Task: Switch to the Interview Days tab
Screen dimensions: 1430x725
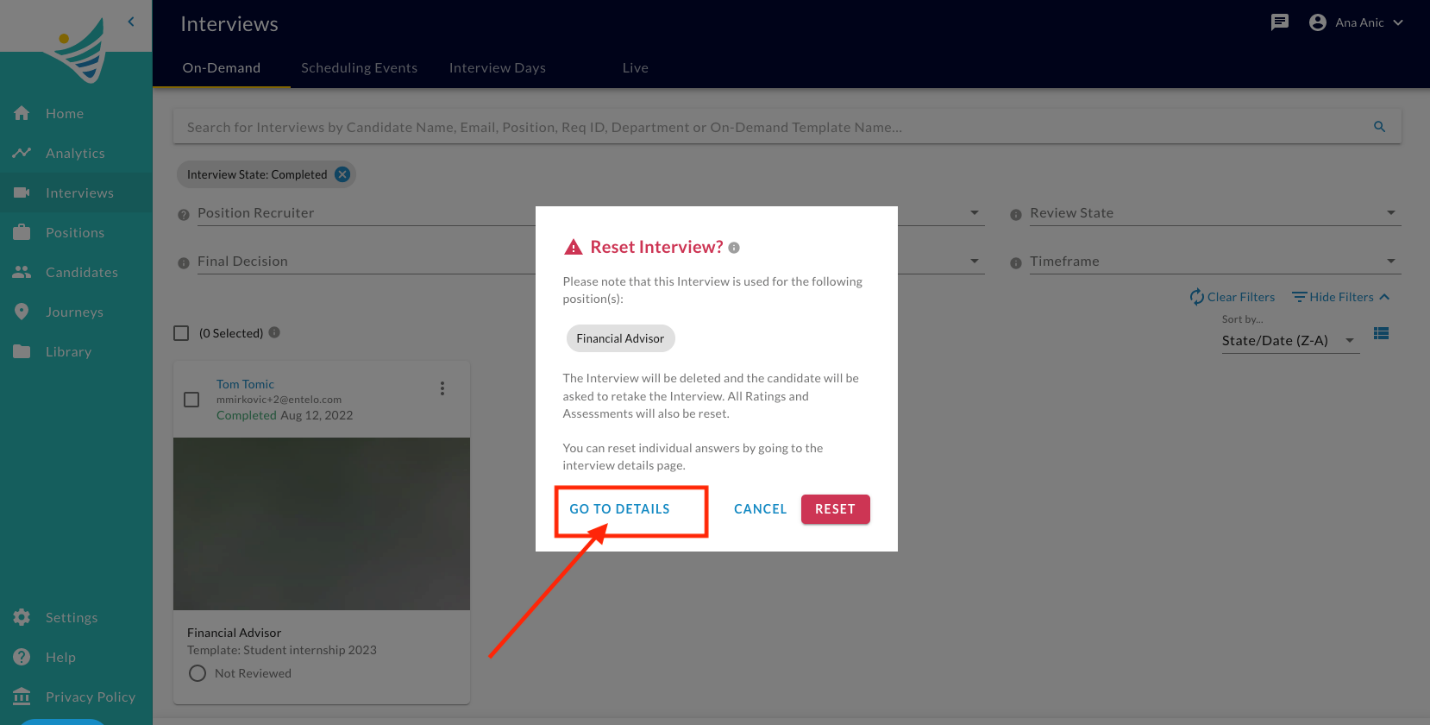Action: click(x=497, y=68)
